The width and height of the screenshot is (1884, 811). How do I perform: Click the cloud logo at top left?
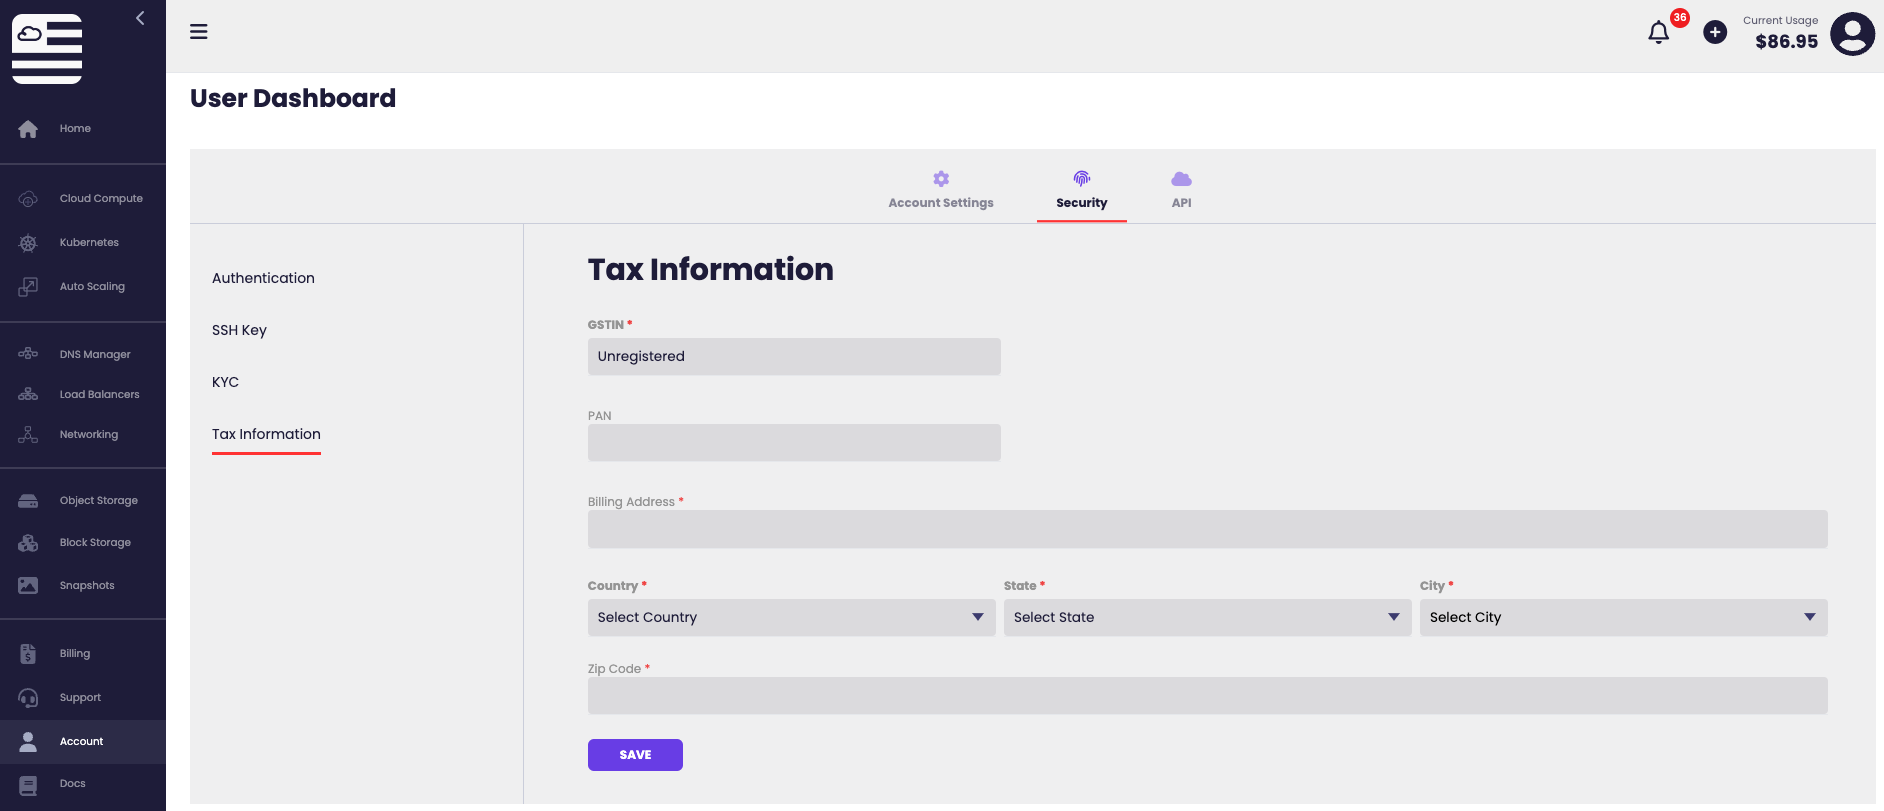pos(47,49)
